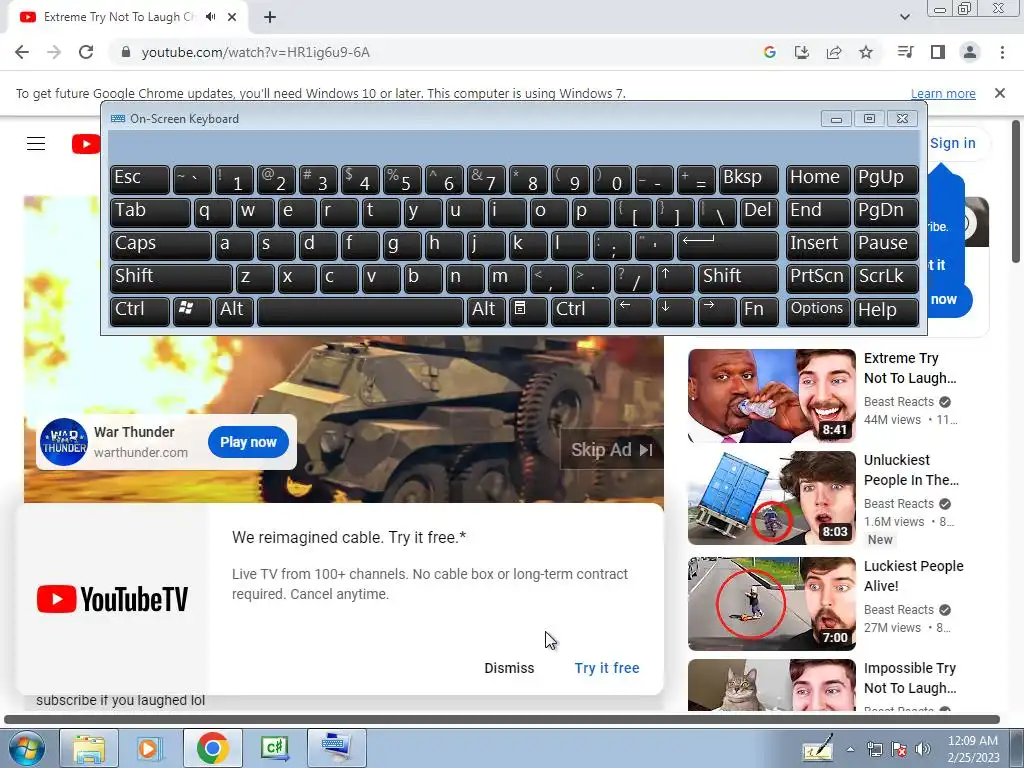Open the Learn more link
The width and height of the screenshot is (1024, 768).
click(943, 93)
